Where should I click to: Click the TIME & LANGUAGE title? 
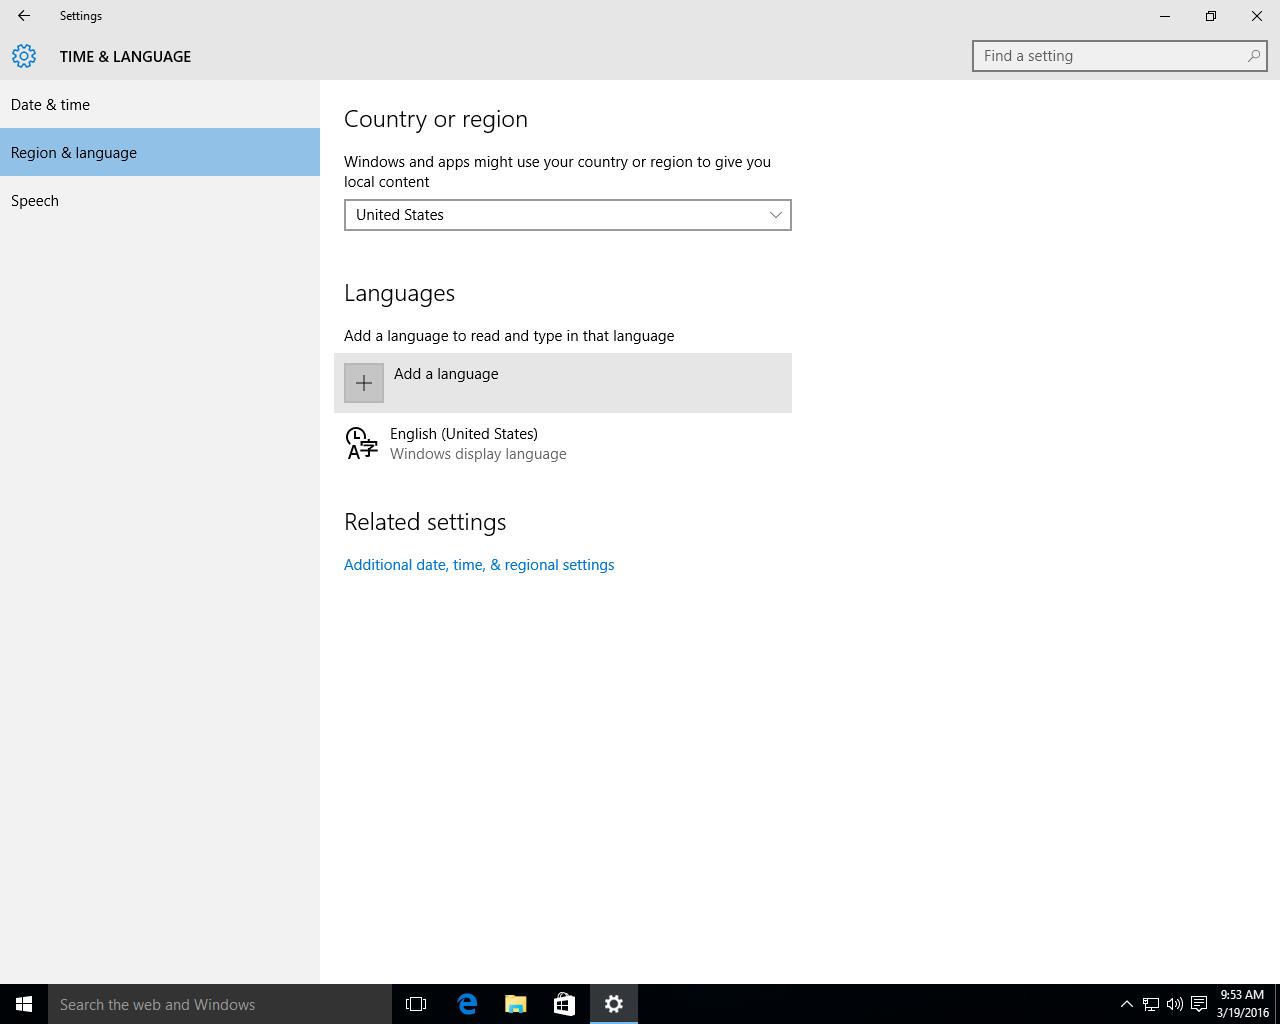click(x=125, y=57)
